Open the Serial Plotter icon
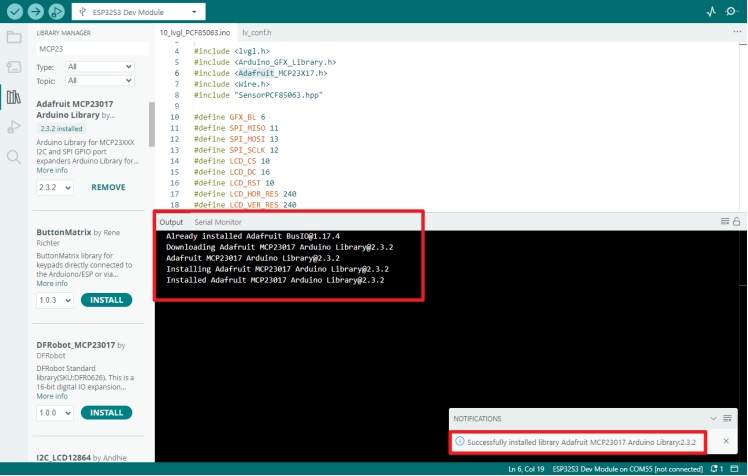This screenshot has height=476, width=748. click(711, 12)
